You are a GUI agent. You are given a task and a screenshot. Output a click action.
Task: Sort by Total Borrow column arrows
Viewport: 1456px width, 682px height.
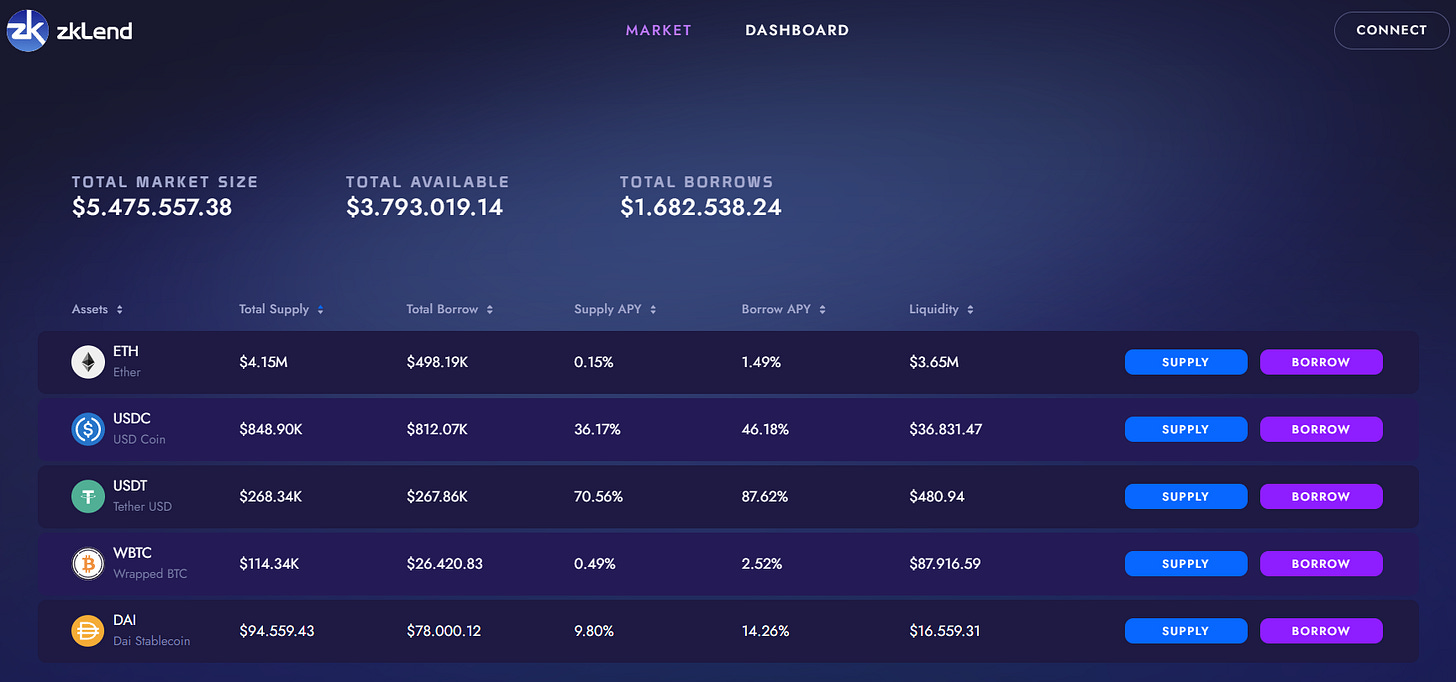coord(490,310)
